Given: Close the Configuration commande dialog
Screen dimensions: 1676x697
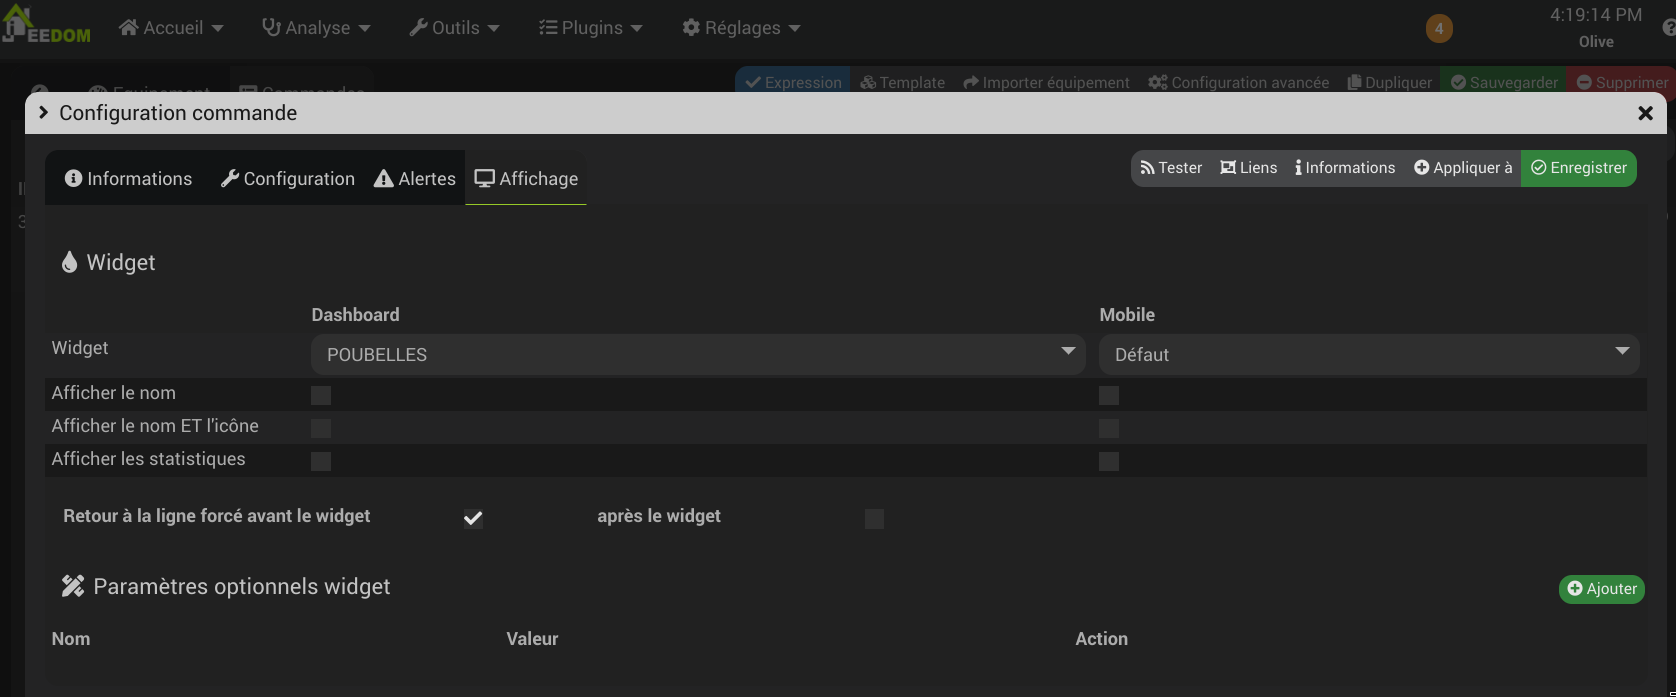Looking at the screenshot, I should (1645, 114).
